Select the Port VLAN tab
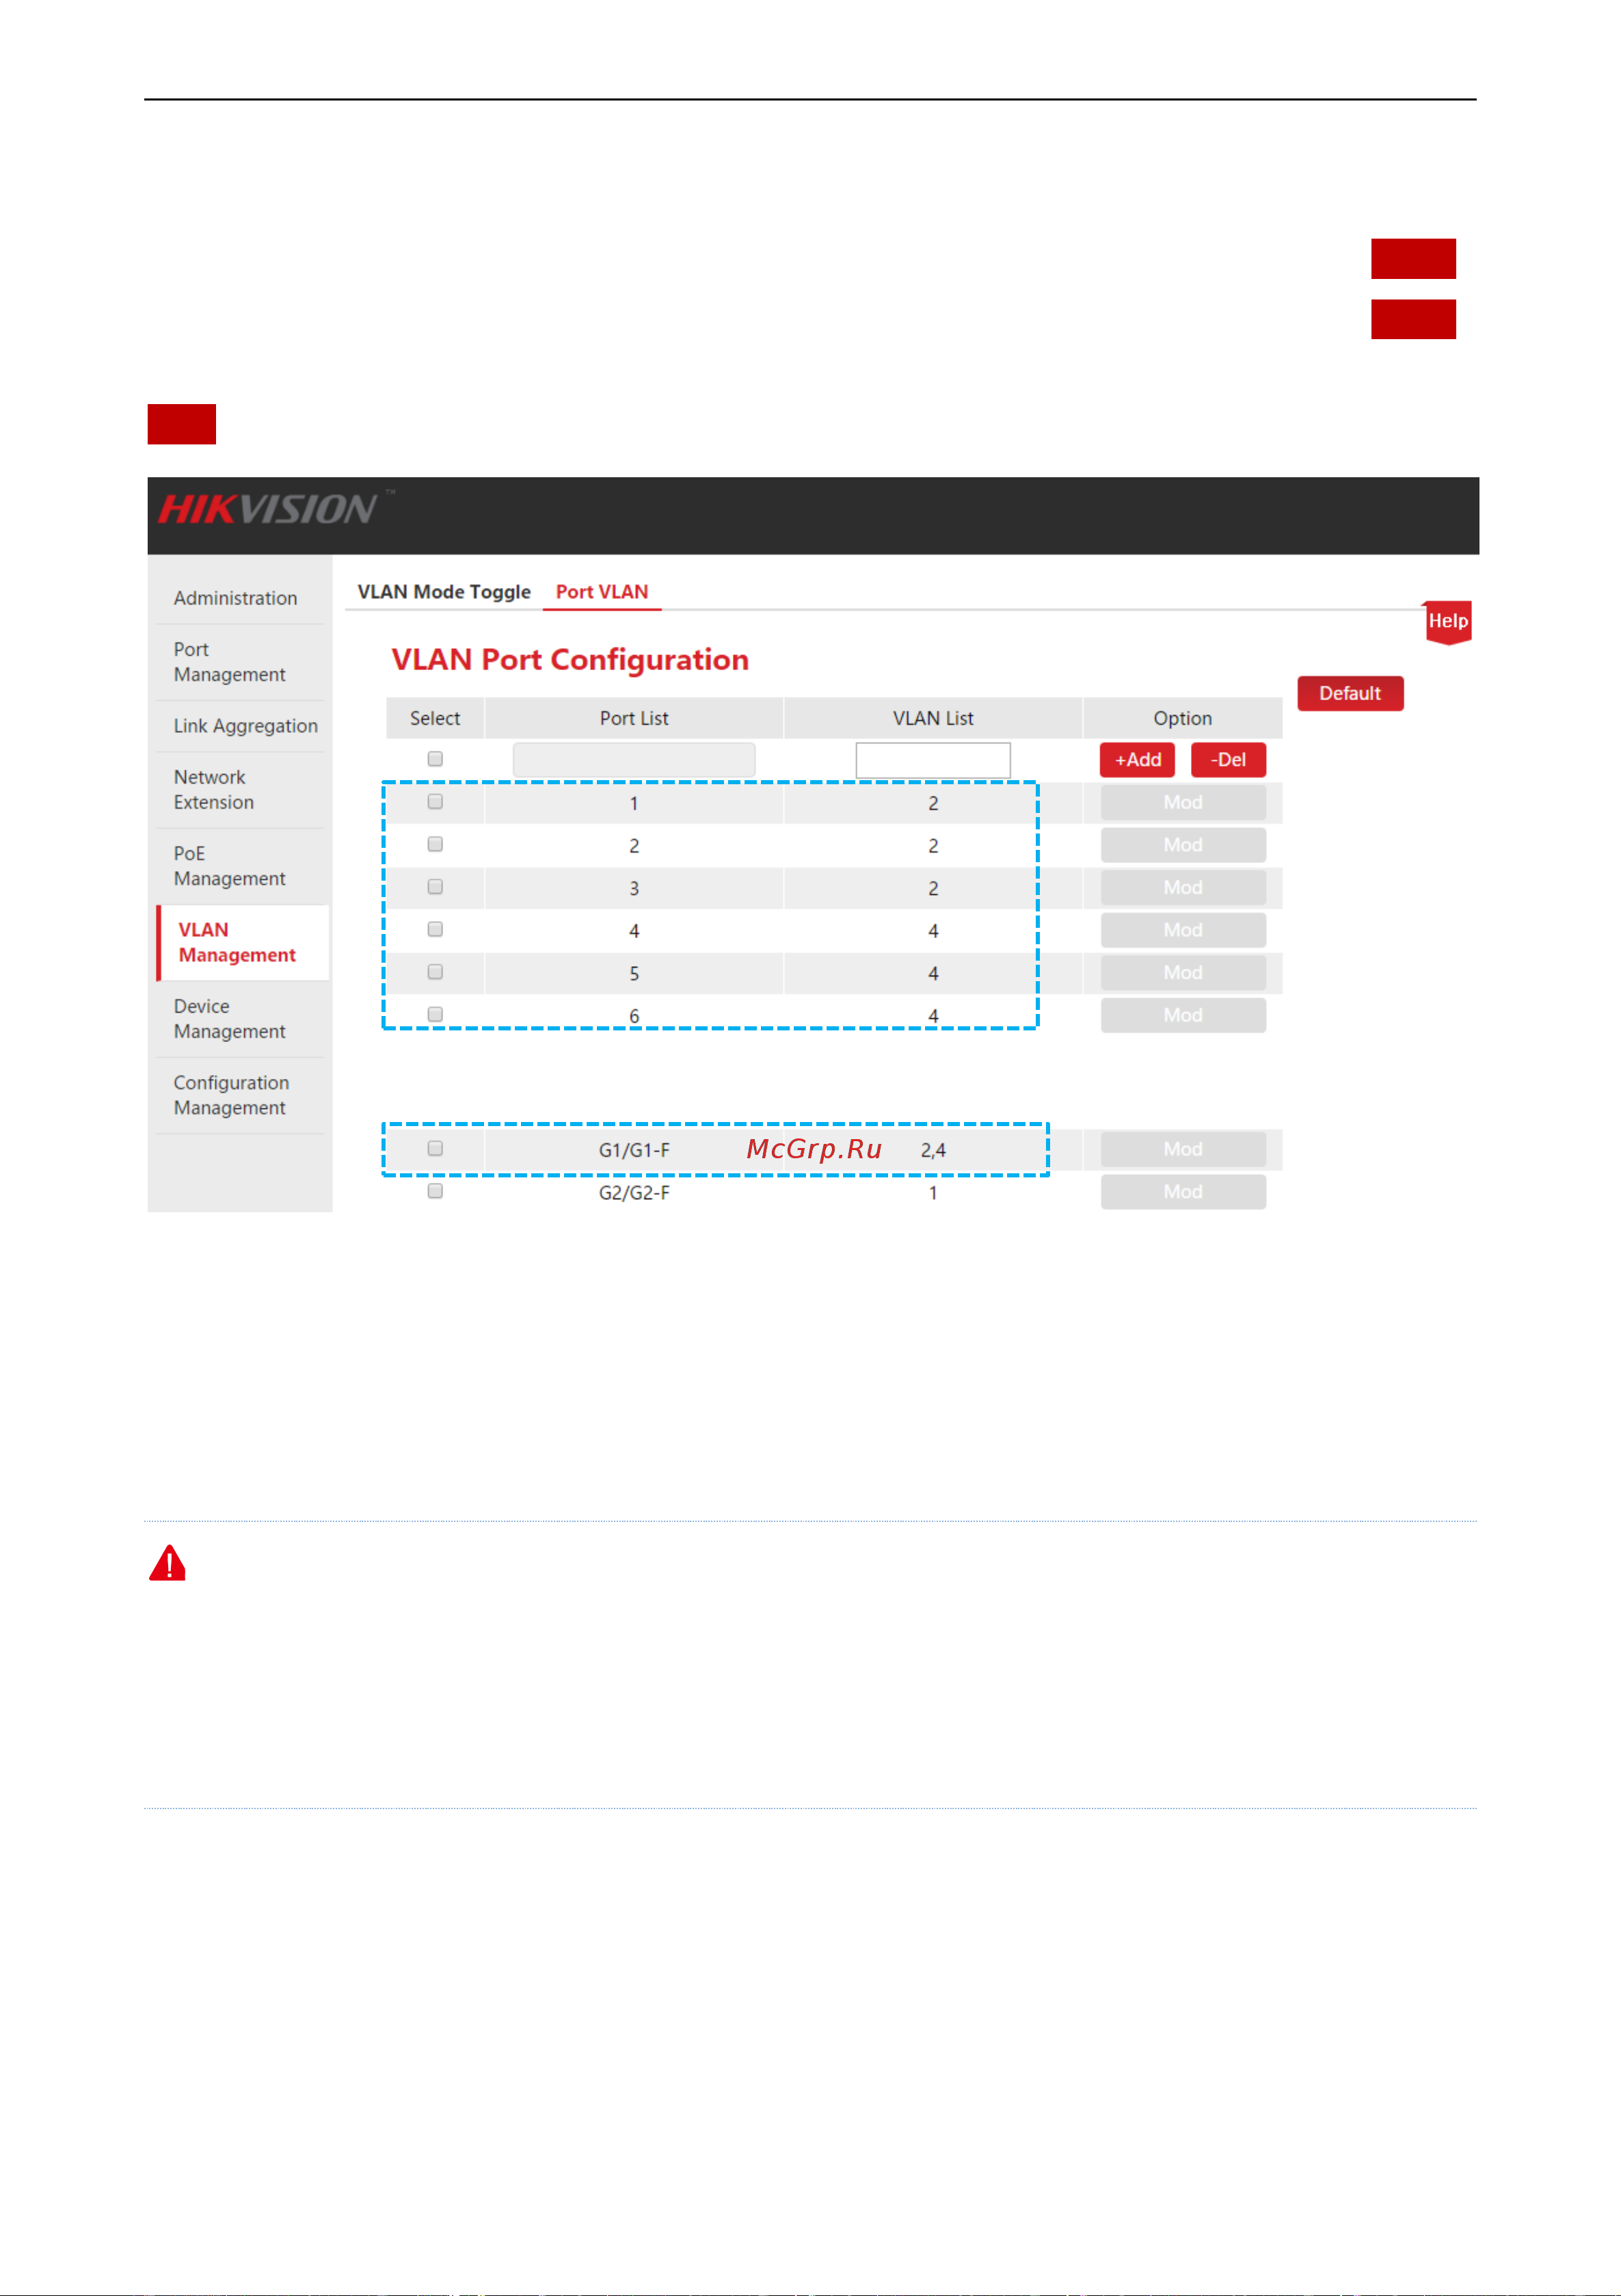Viewport: 1621px width, 2296px height. (602, 592)
